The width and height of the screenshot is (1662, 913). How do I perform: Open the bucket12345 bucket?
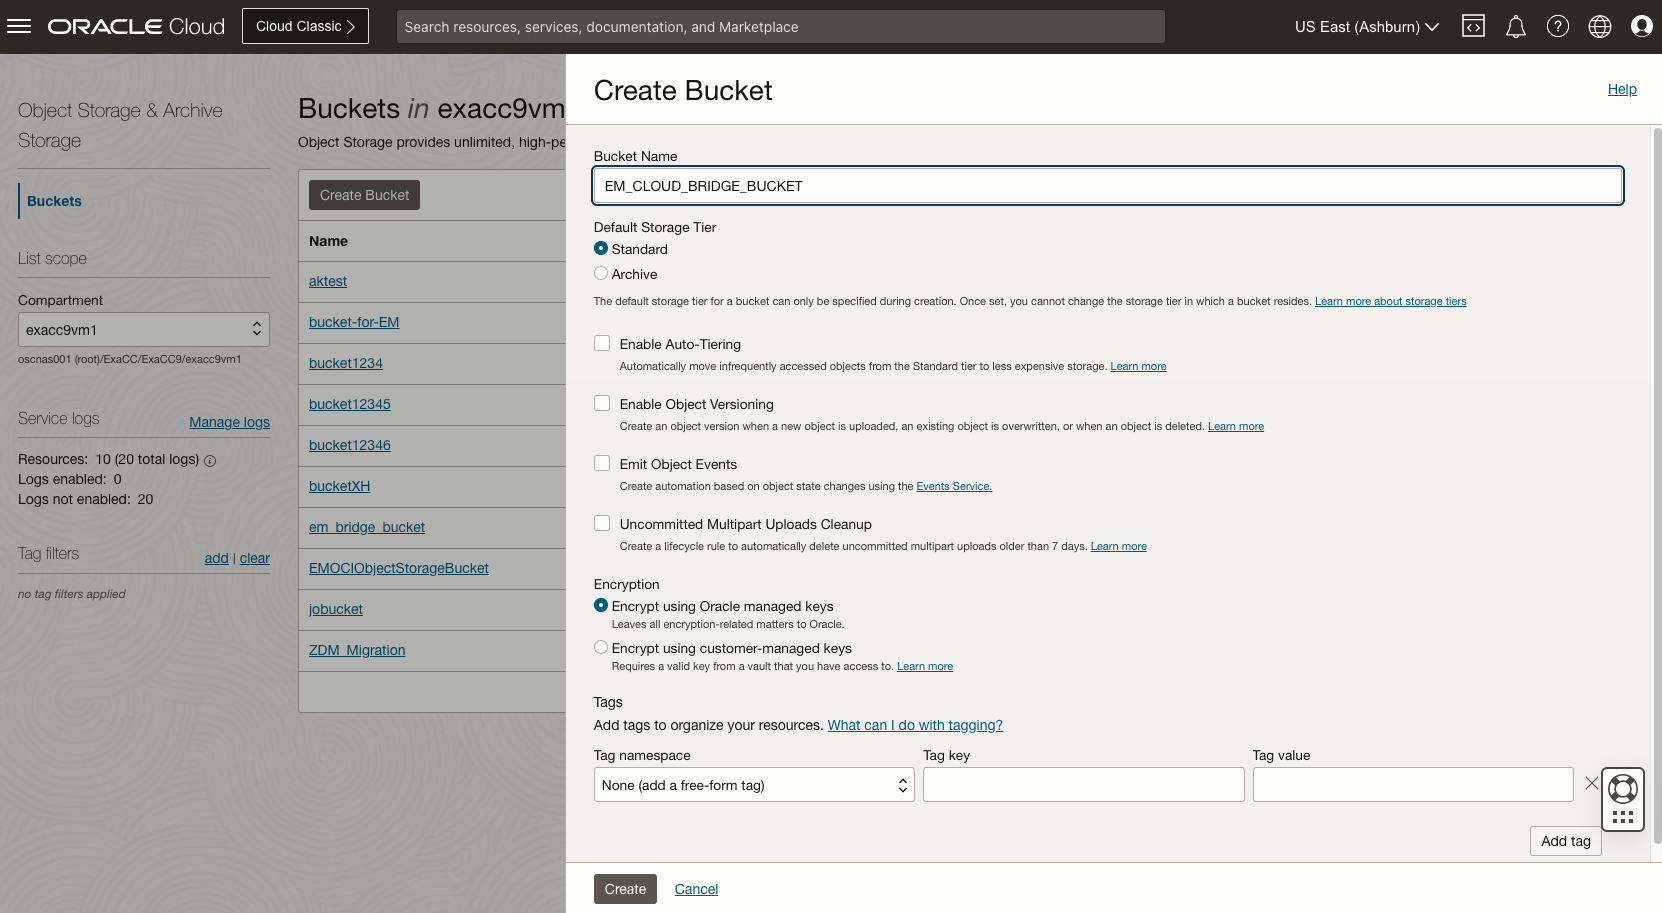(349, 404)
